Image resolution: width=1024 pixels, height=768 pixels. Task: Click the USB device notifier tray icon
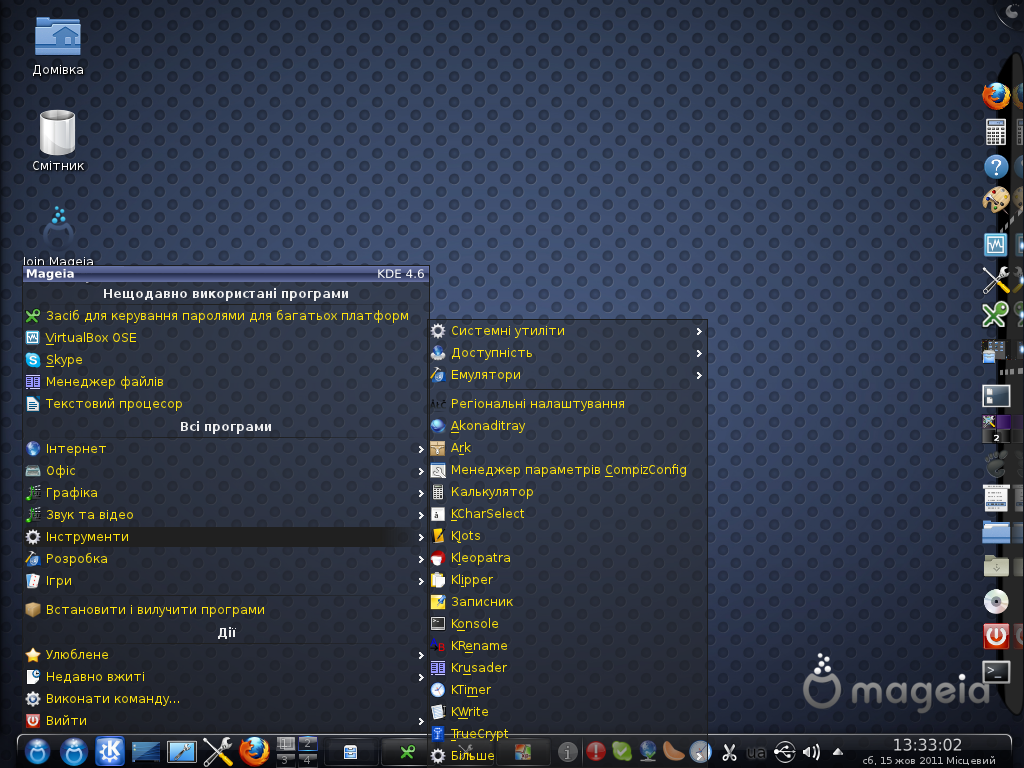click(784, 752)
